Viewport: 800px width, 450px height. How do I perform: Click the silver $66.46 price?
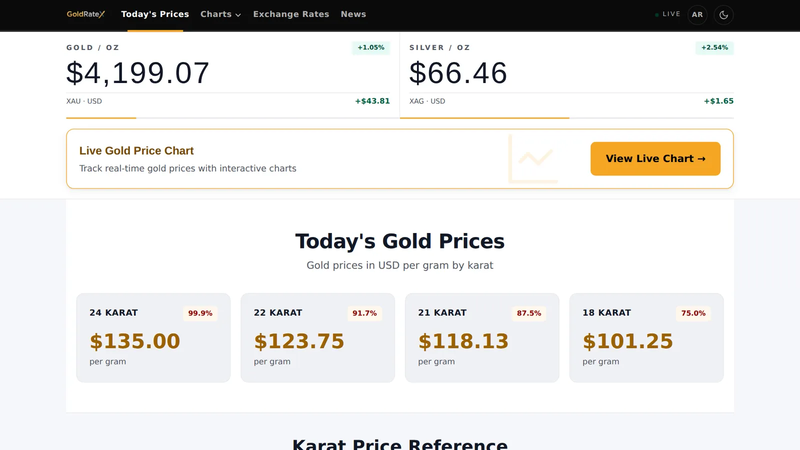[458, 73]
